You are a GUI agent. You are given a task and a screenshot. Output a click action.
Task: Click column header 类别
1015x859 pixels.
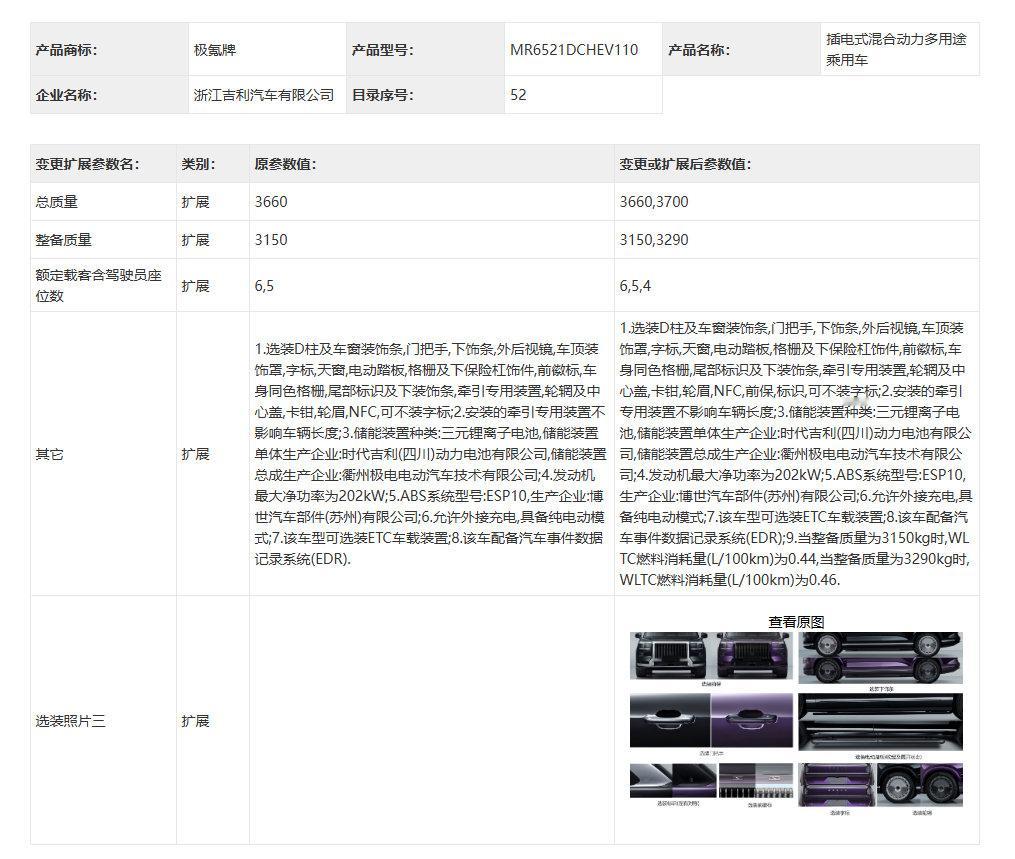tap(198, 164)
